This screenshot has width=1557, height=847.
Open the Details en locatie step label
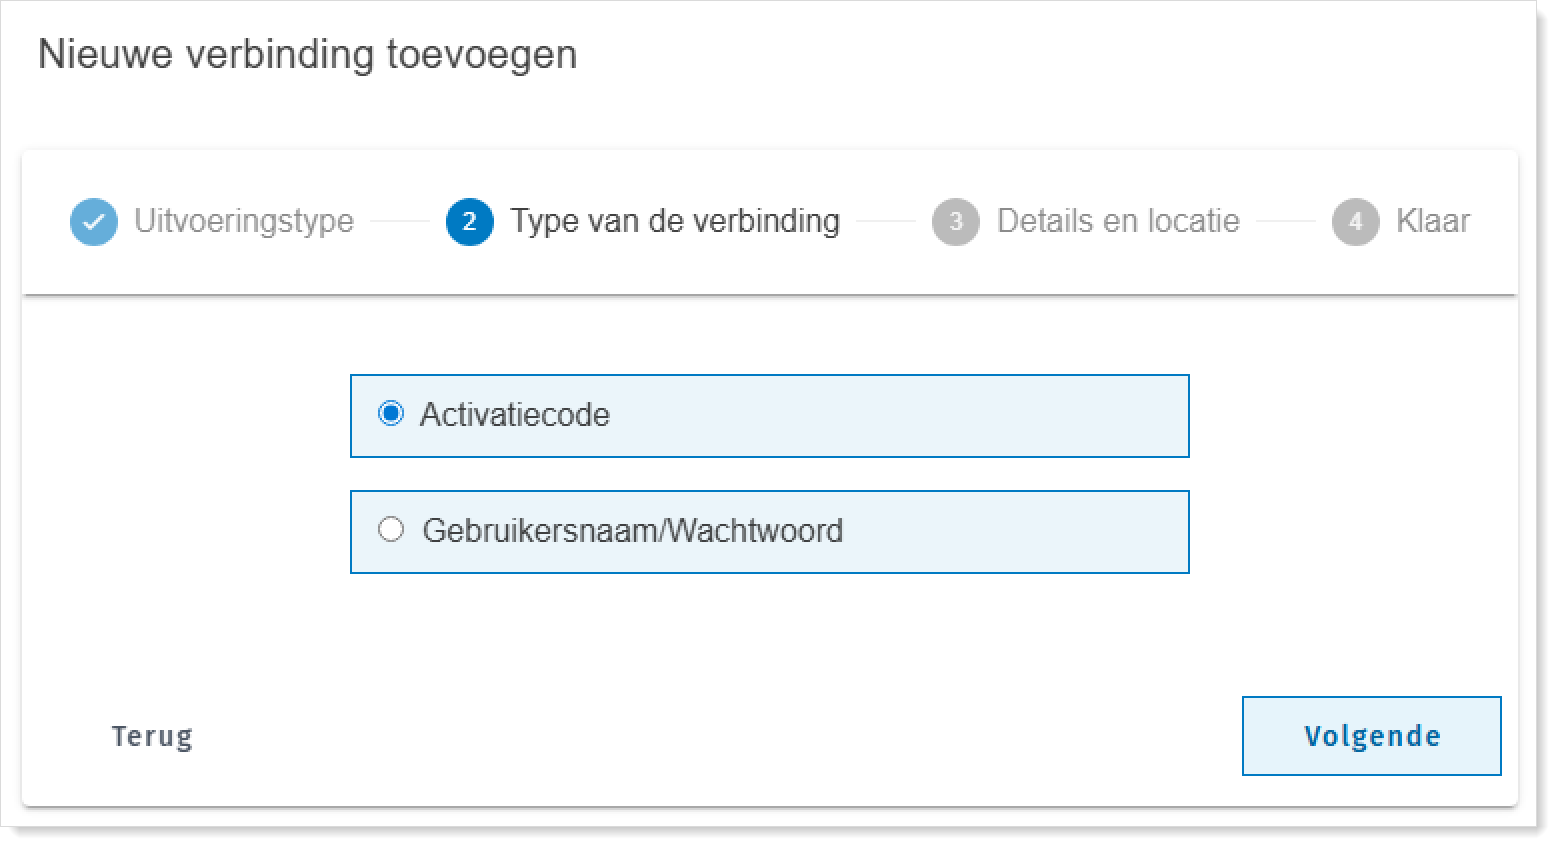point(1118,221)
